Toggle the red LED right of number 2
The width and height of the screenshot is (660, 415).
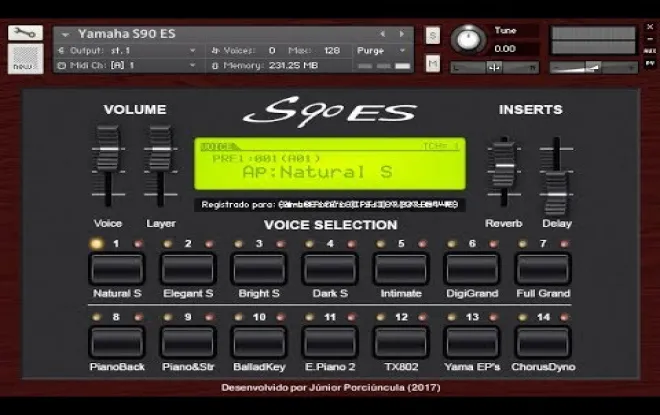pyautogui.click(x=209, y=244)
